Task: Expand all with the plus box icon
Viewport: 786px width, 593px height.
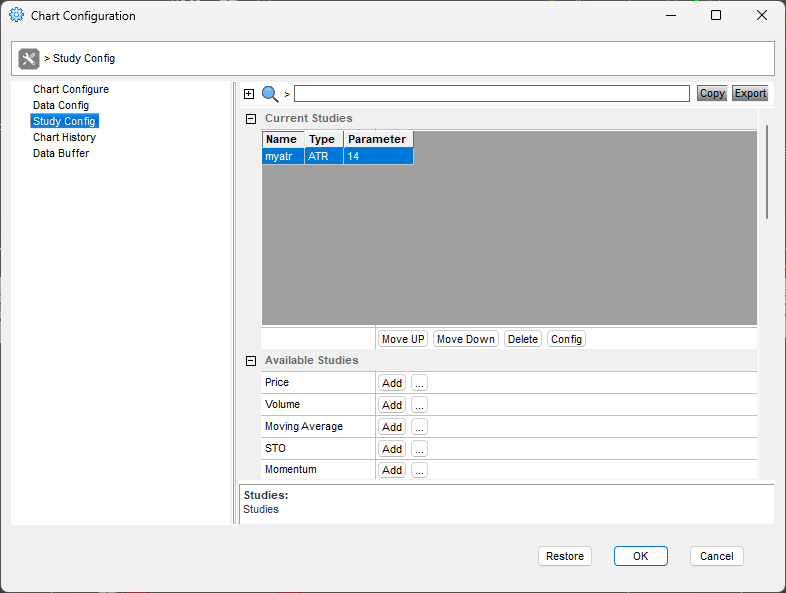Action: 249,94
